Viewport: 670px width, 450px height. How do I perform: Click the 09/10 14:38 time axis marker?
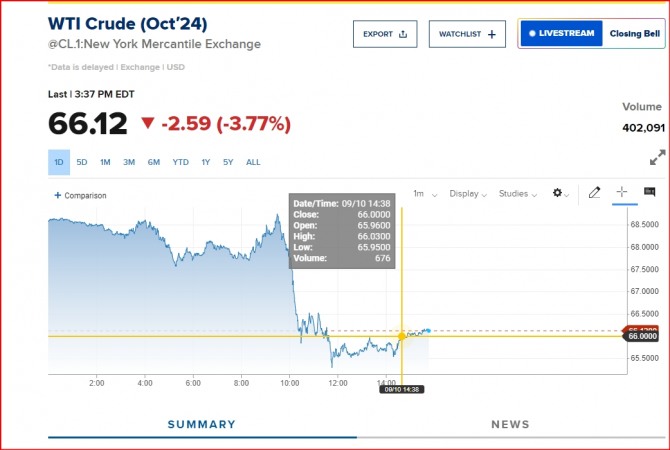[x=402, y=389]
